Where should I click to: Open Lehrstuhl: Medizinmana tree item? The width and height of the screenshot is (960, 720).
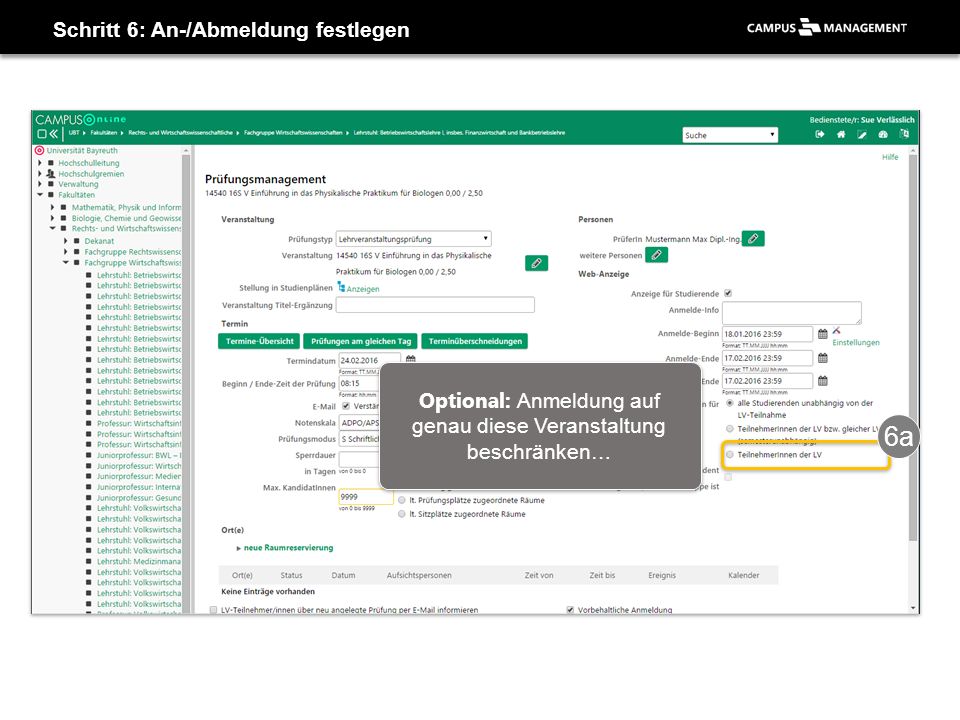[138, 561]
